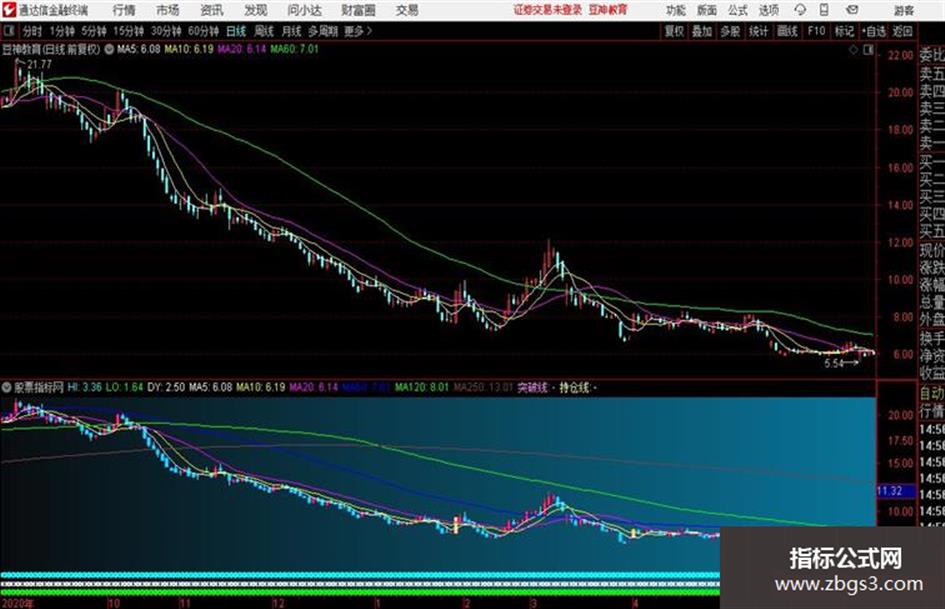The width and height of the screenshot is (945, 609).
Task: Click the 标记 mark toolbar button
Action: coord(844,31)
